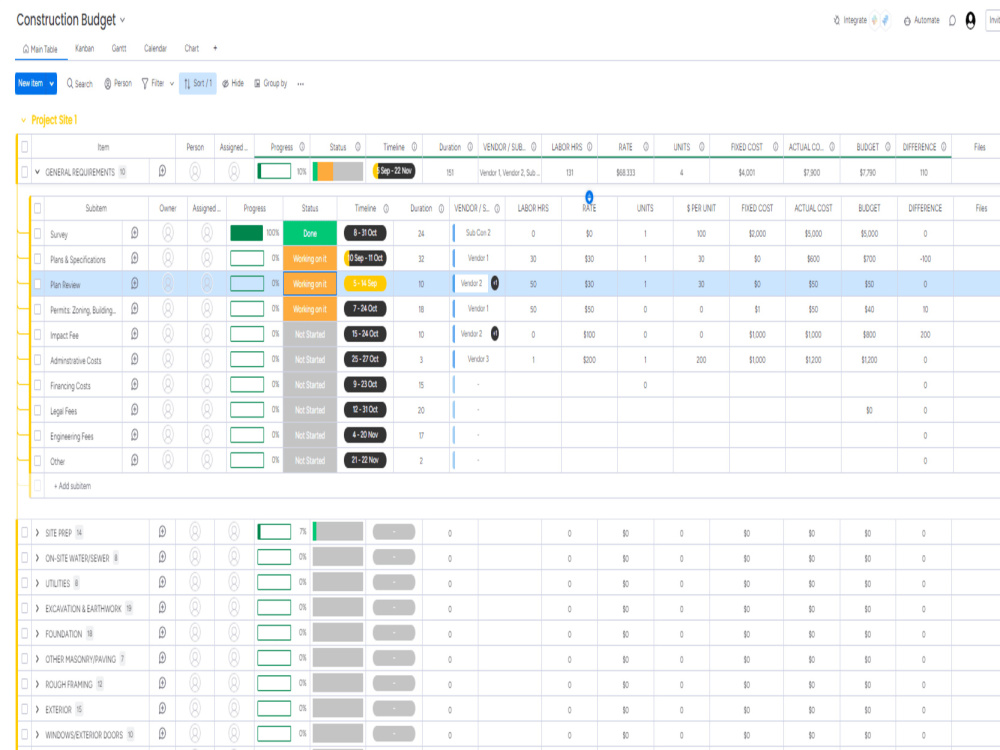Screen dimensions: 1000x750
Task: Open conversation icon for SITE PREP item
Action: pos(163,531)
